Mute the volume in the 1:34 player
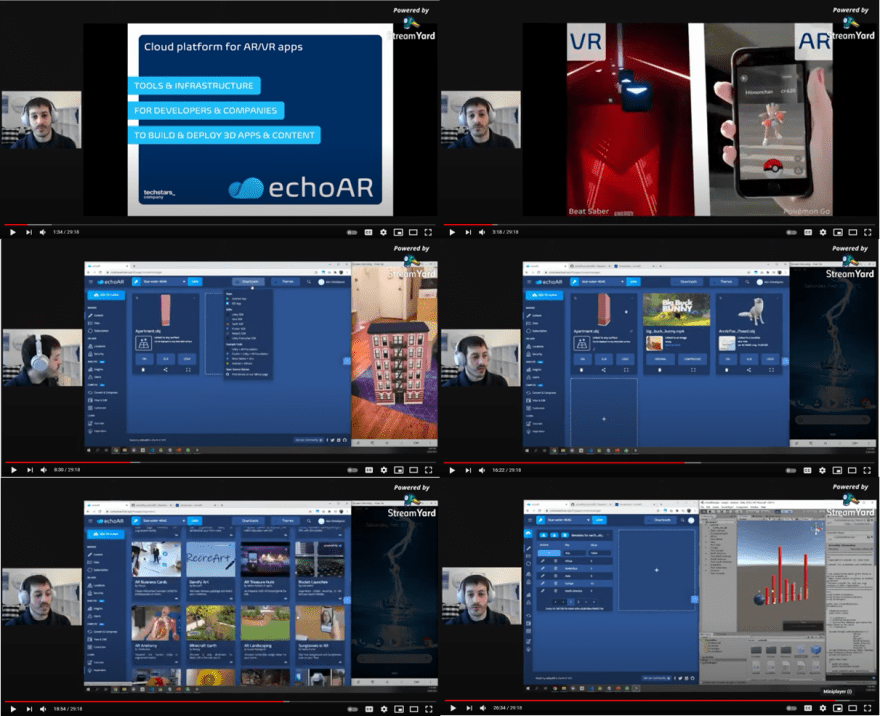 click(x=43, y=232)
